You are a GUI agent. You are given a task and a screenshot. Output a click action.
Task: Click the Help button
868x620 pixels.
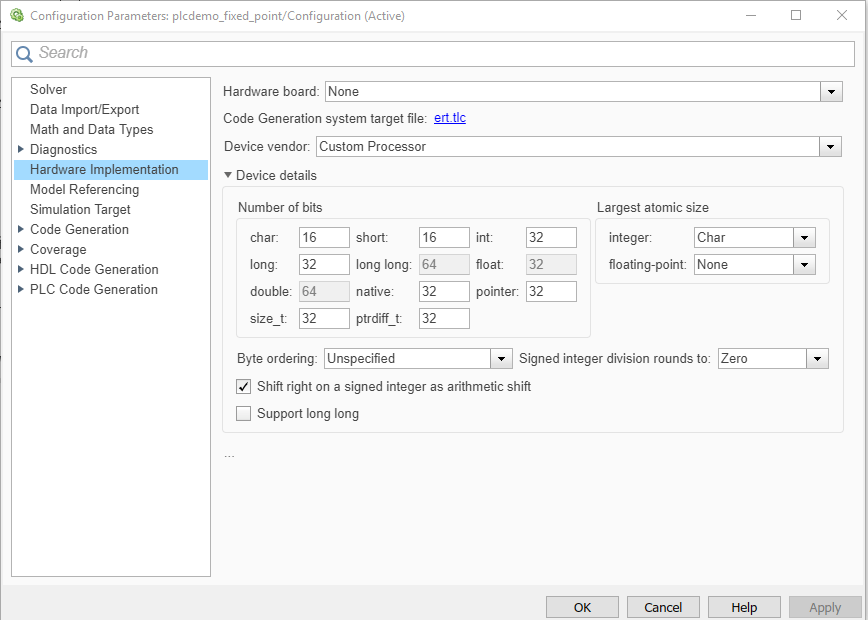(x=743, y=607)
